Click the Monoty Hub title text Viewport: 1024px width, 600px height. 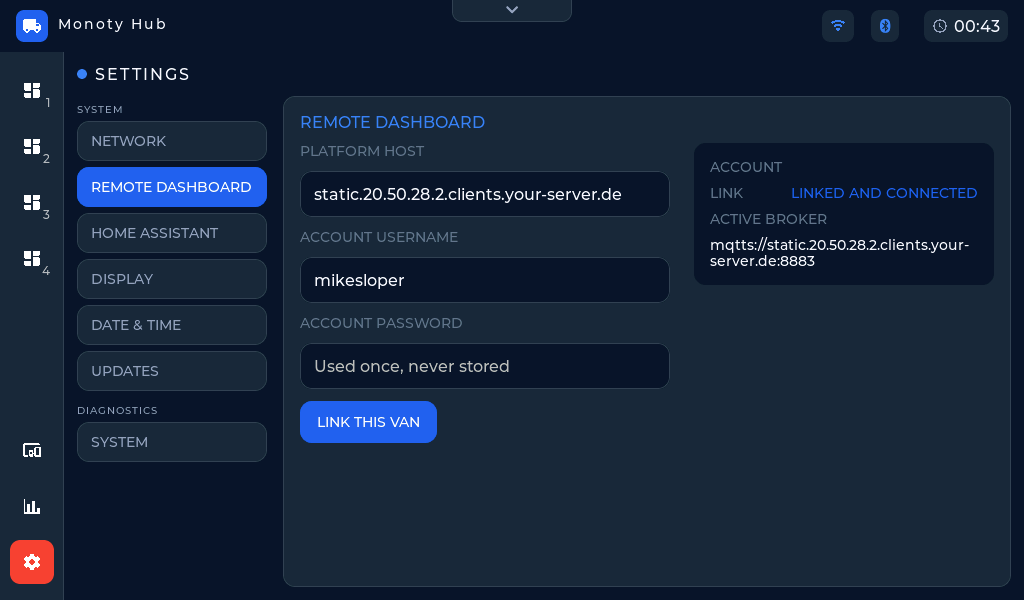112,24
